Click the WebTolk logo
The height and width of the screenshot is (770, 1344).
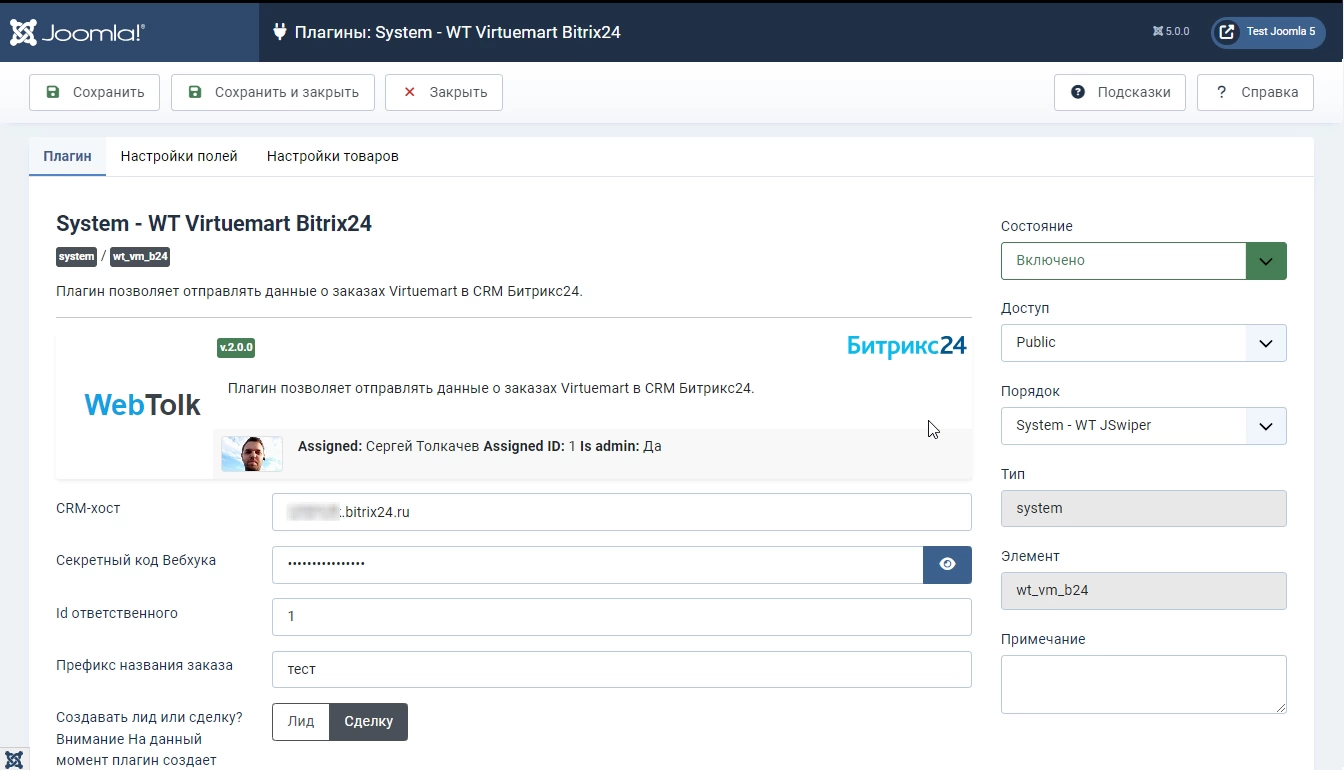(142, 405)
